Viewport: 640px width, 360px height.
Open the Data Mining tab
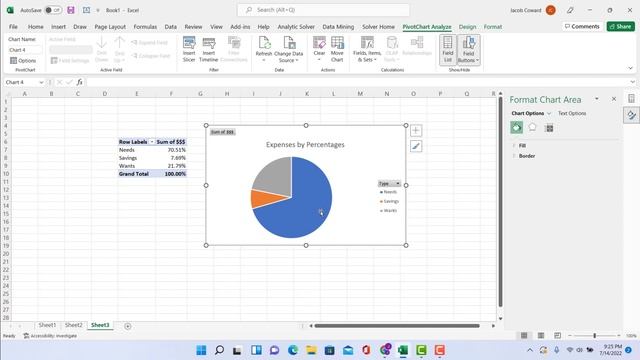click(338, 27)
